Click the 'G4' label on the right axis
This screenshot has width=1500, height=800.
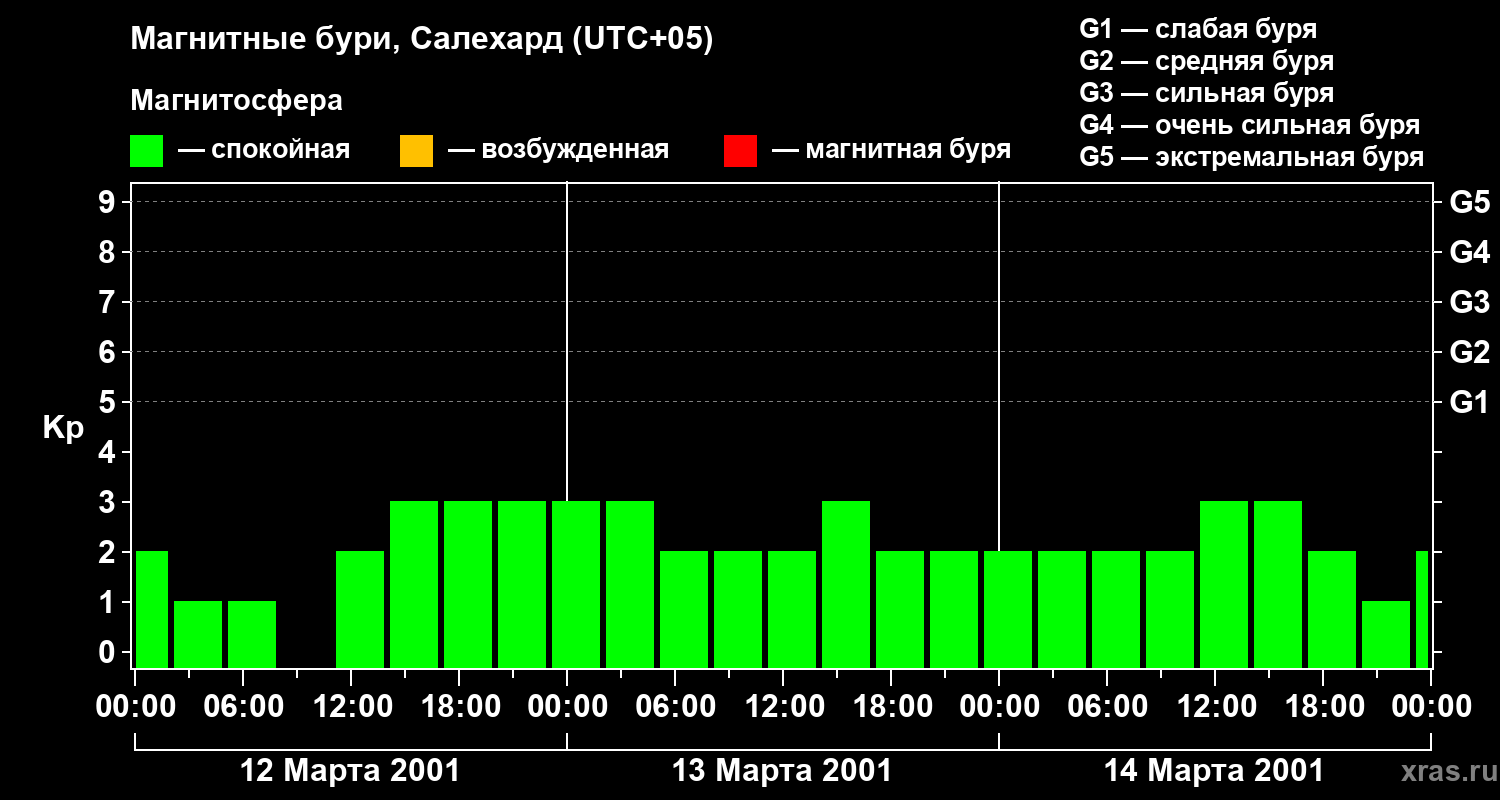pos(1469,252)
